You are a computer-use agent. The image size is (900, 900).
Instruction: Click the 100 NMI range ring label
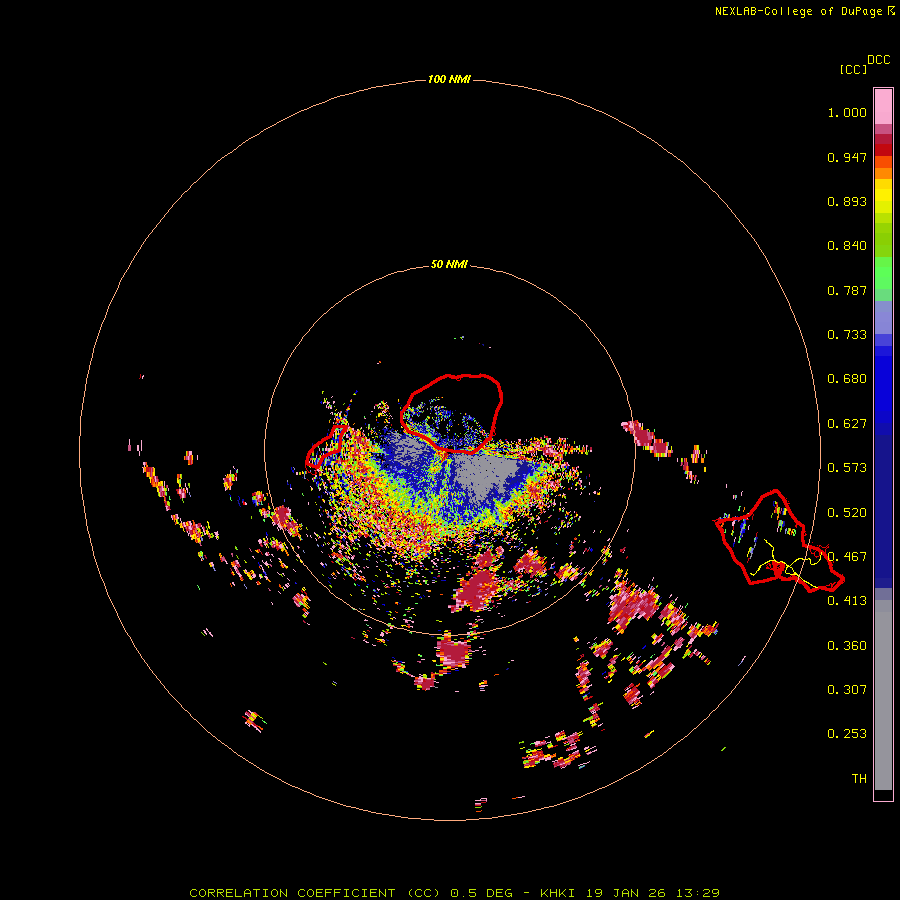click(449, 79)
